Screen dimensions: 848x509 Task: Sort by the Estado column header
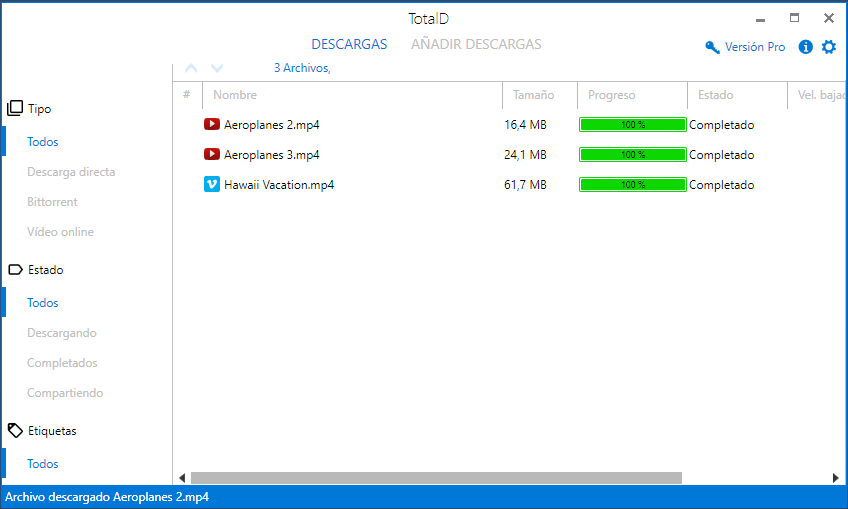pos(737,95)
